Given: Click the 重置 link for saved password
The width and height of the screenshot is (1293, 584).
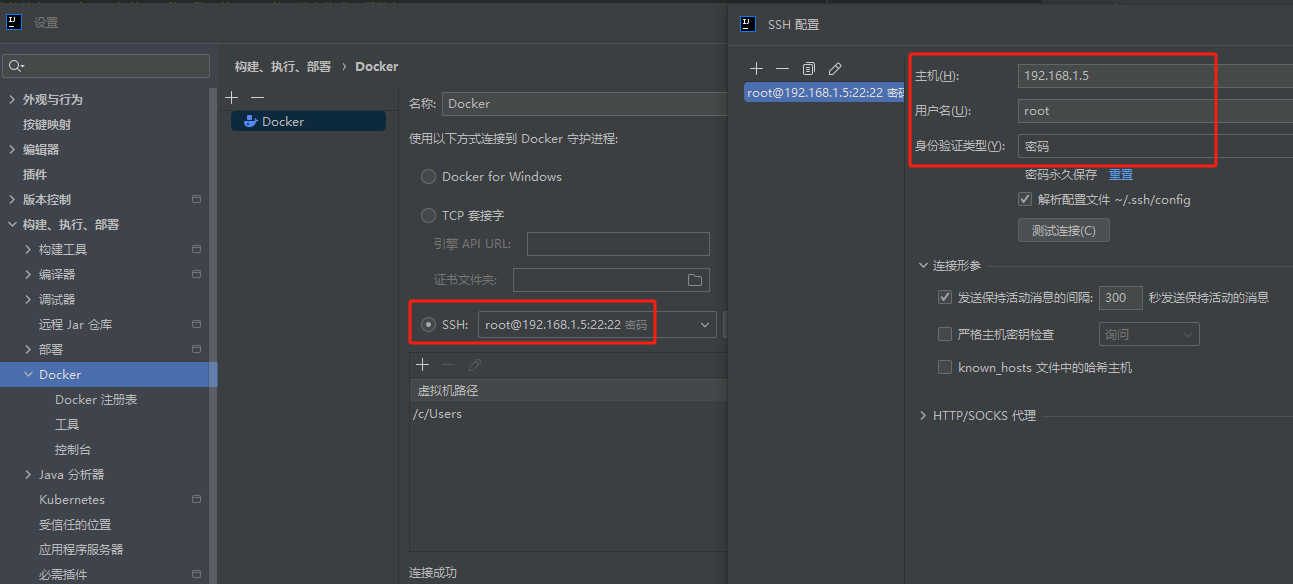Looking at the screenshot, I should [1120, 174].
